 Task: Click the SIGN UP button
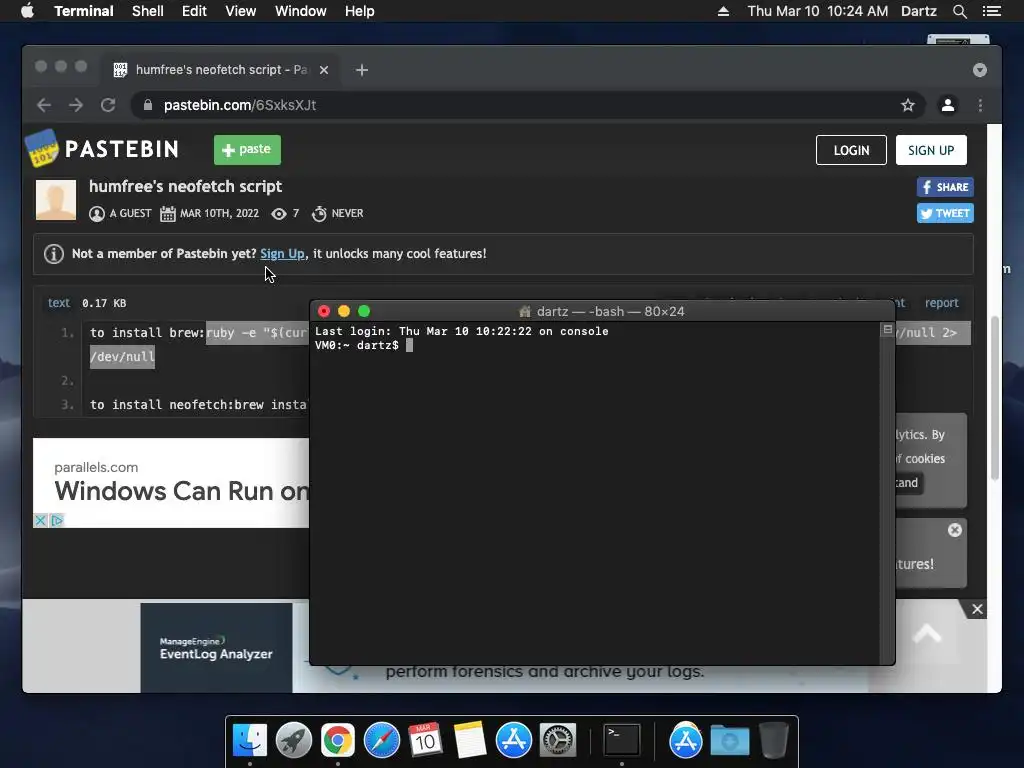point(931,150)
